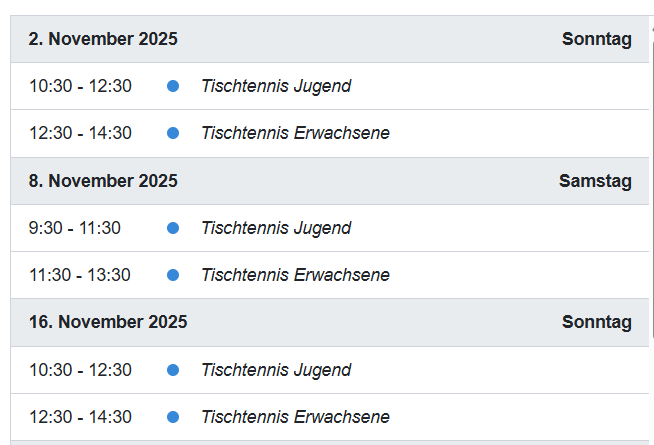Select the 2. November 2025 date header

click(x=103, y=39)
